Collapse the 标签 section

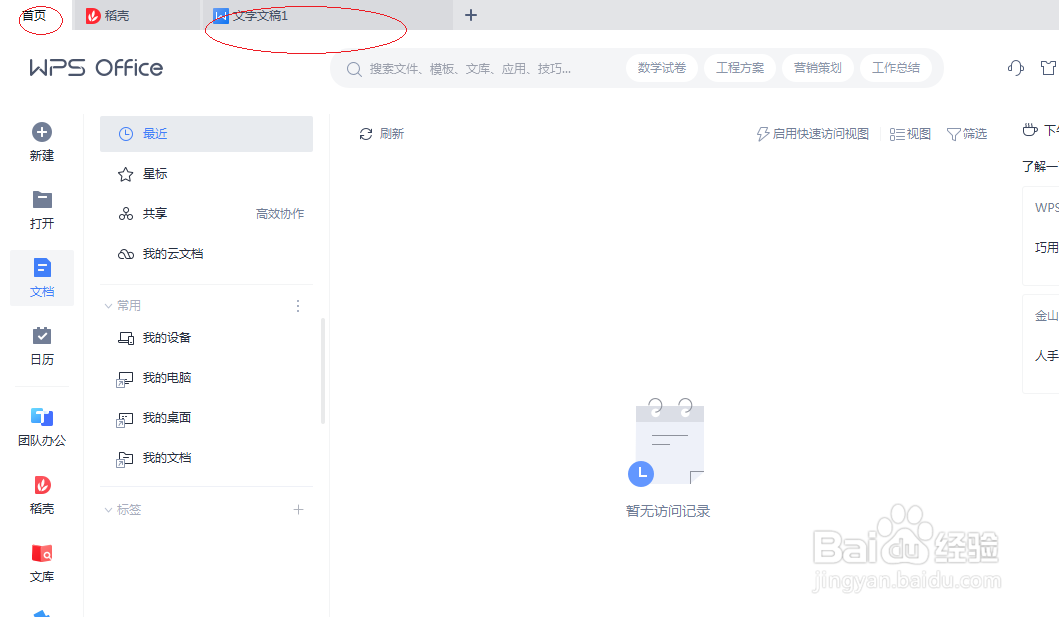tap(108, 510)
